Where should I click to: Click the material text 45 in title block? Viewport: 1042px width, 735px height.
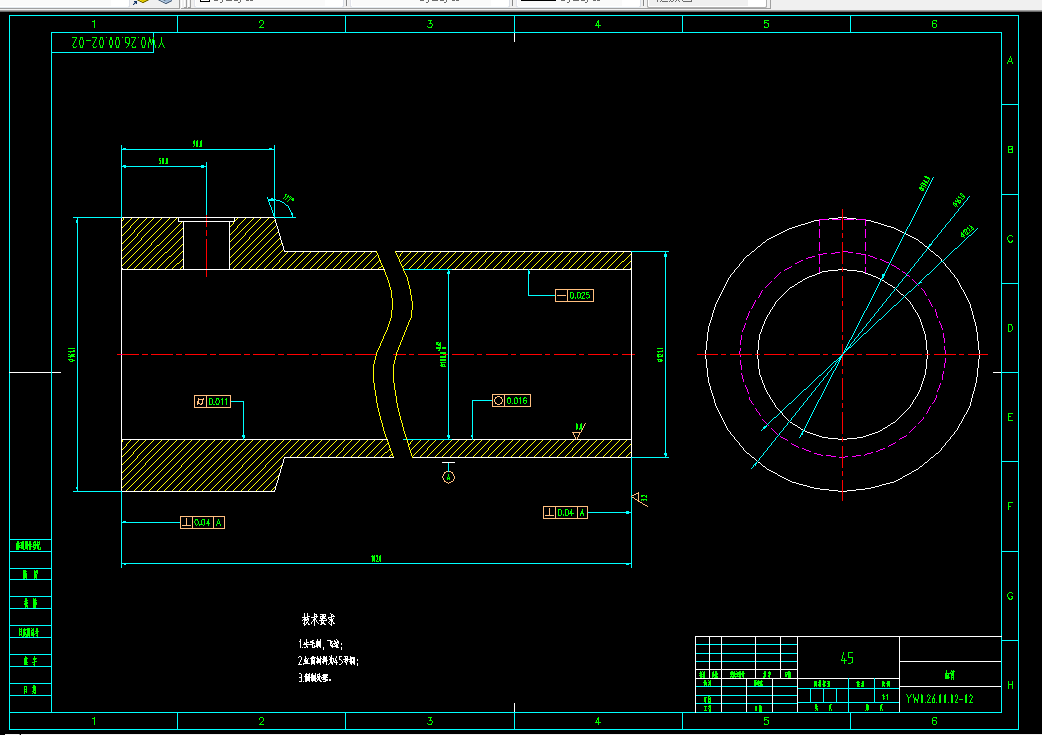847,659
